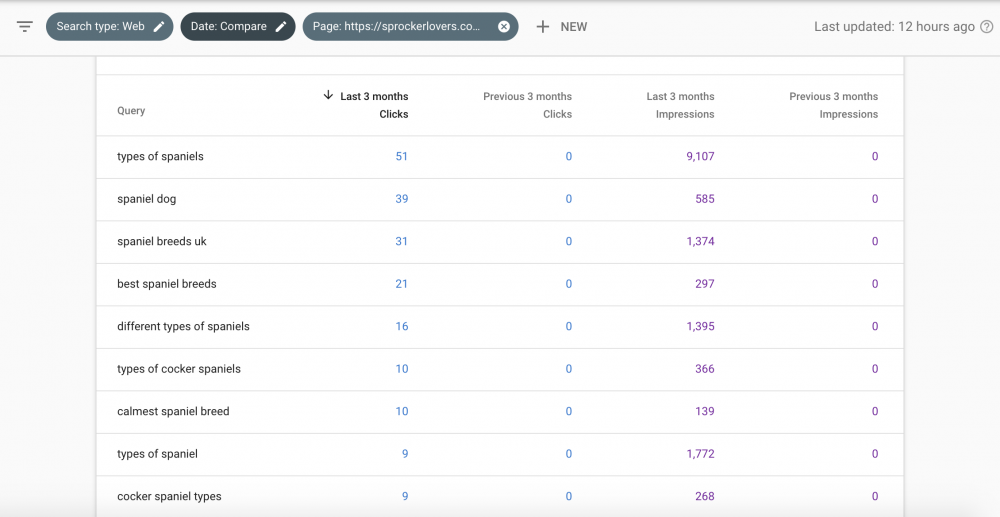Sort by Previous 3 months Impressions header
Viewport: 1000px width, 517px height.
(833, 105)
